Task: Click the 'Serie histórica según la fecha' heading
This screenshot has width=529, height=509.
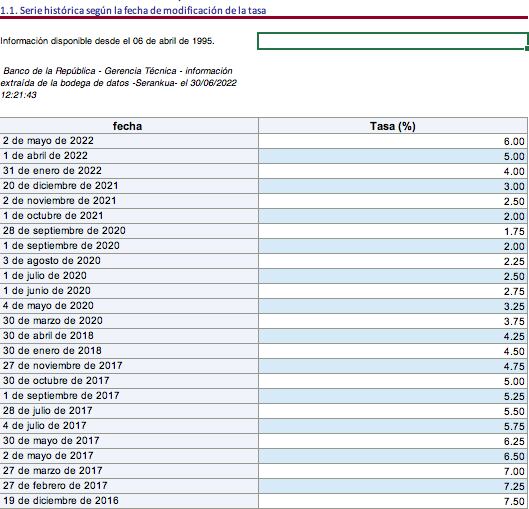Action: 133,10
